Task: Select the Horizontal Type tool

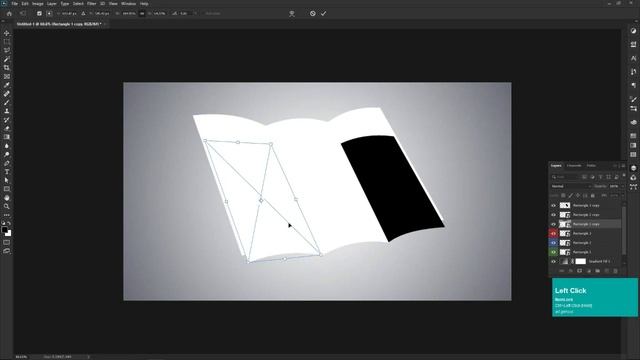Action: click(x=7, y=172)
